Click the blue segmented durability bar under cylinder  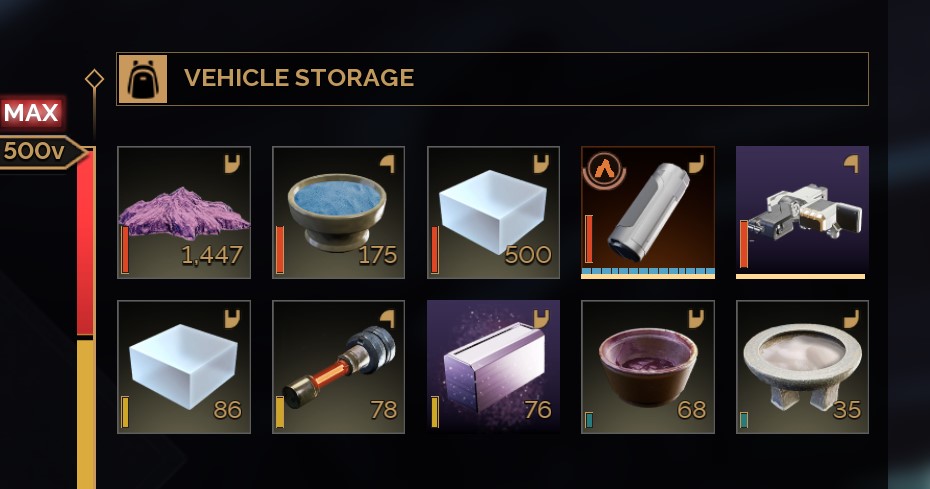(648, 272)
